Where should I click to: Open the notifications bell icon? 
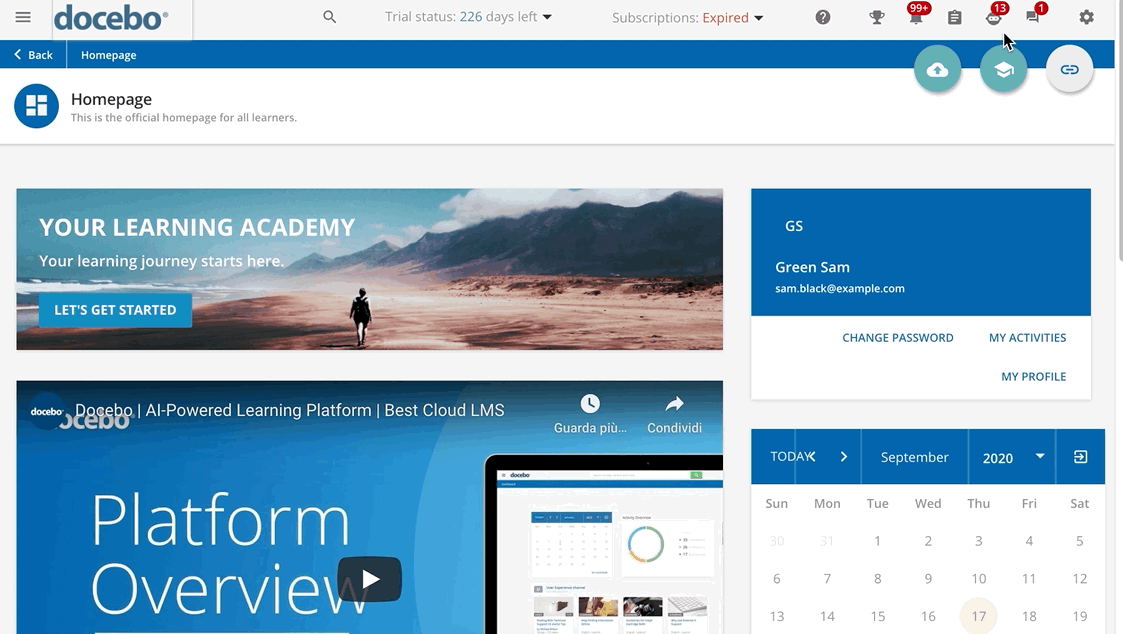915,17
